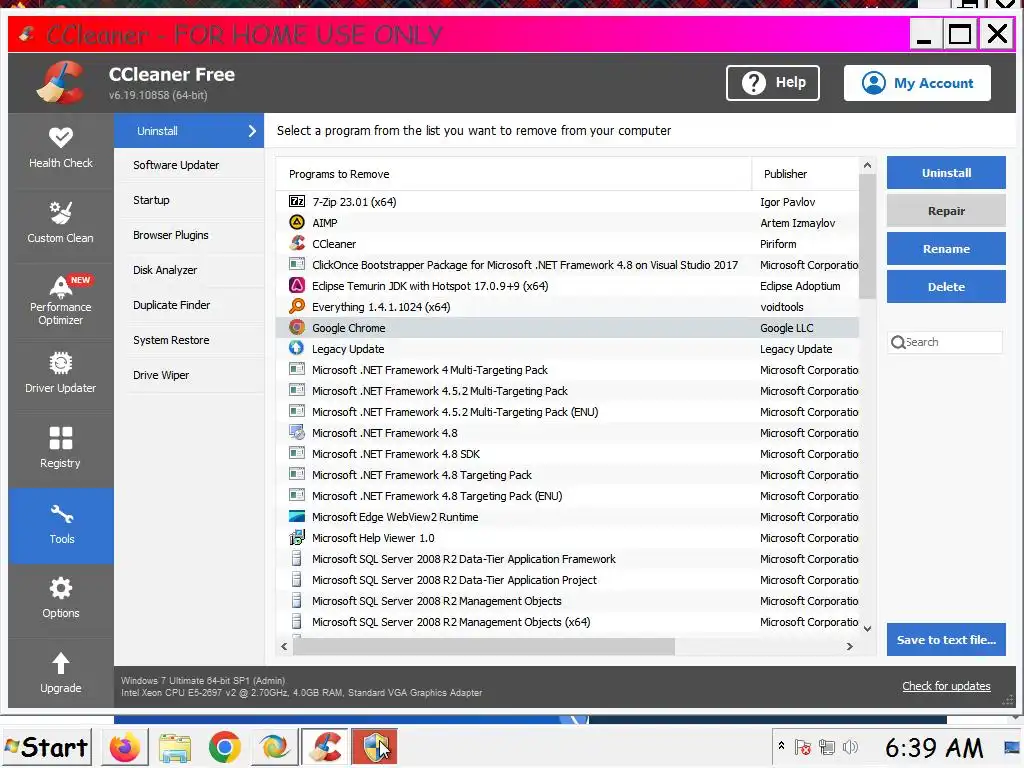
Task: Click the Microsoft .NET Framework 4.8 icon
Action: click(x=297, y=432)
